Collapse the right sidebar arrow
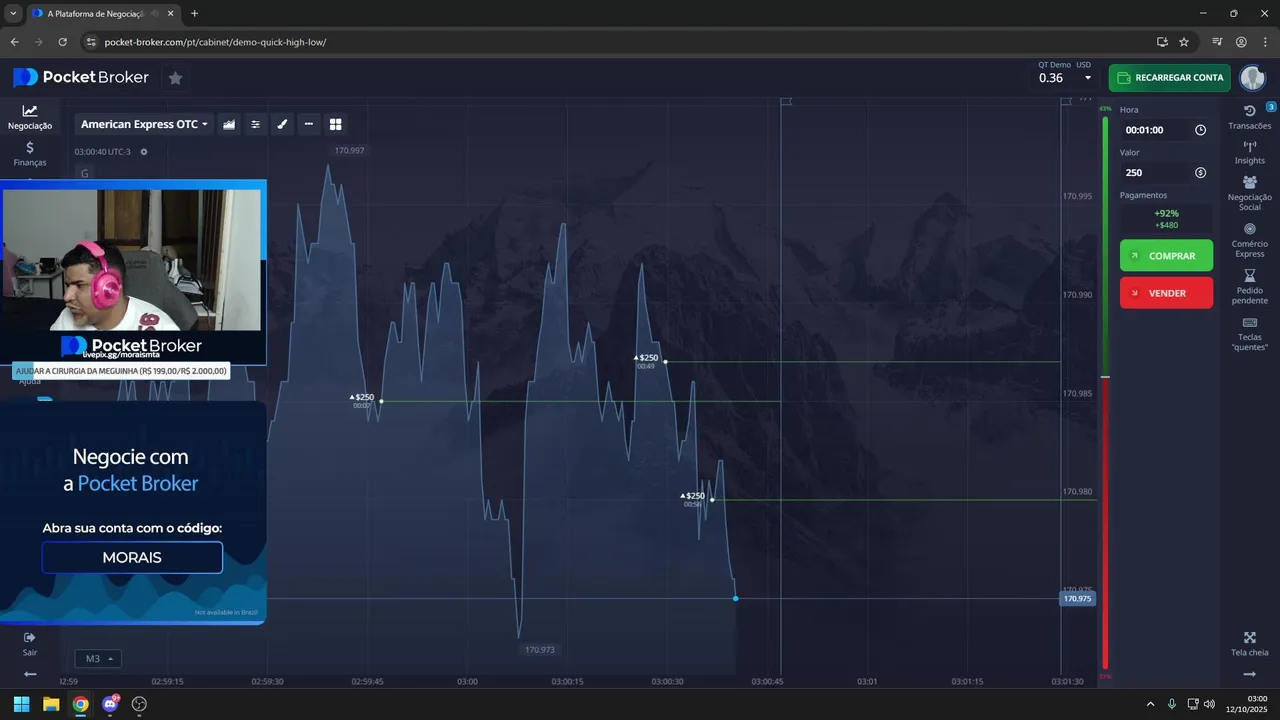 1250,674
